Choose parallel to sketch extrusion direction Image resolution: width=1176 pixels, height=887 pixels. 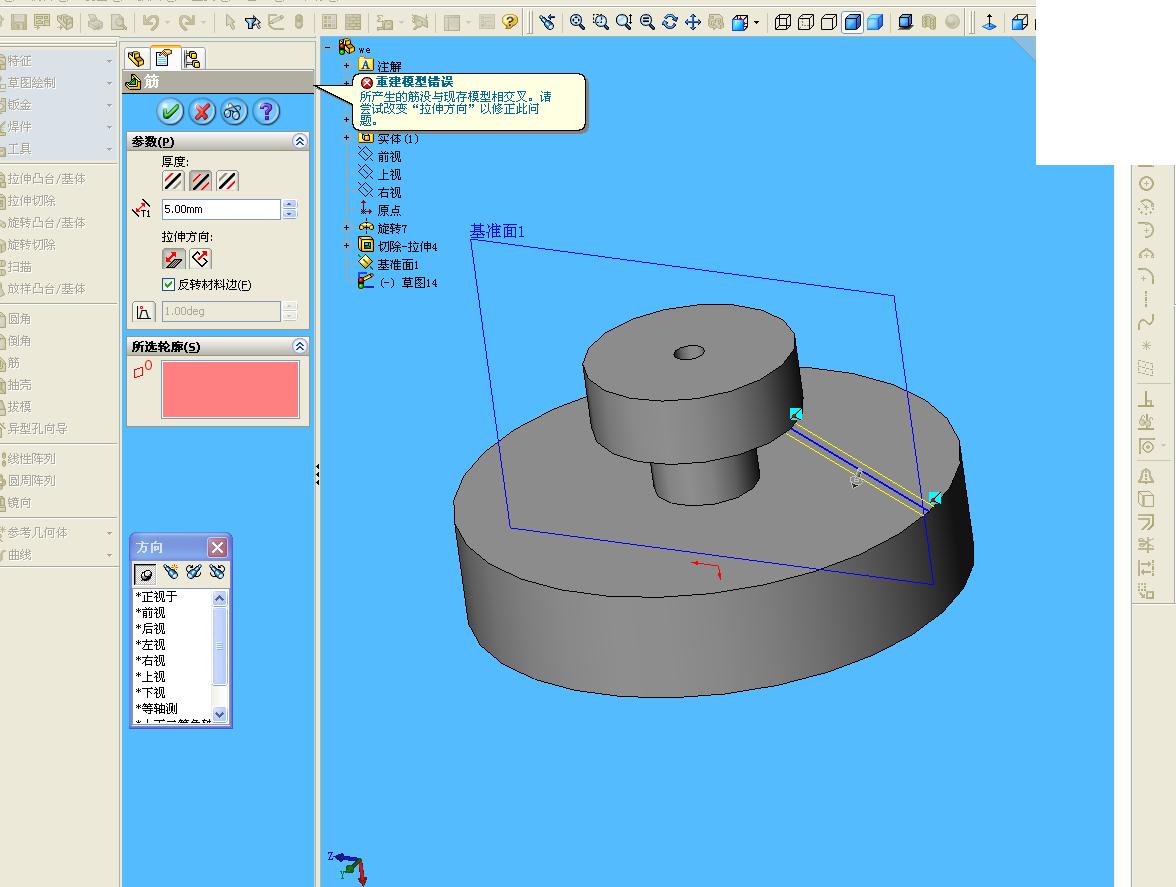[x=173, y=259]
